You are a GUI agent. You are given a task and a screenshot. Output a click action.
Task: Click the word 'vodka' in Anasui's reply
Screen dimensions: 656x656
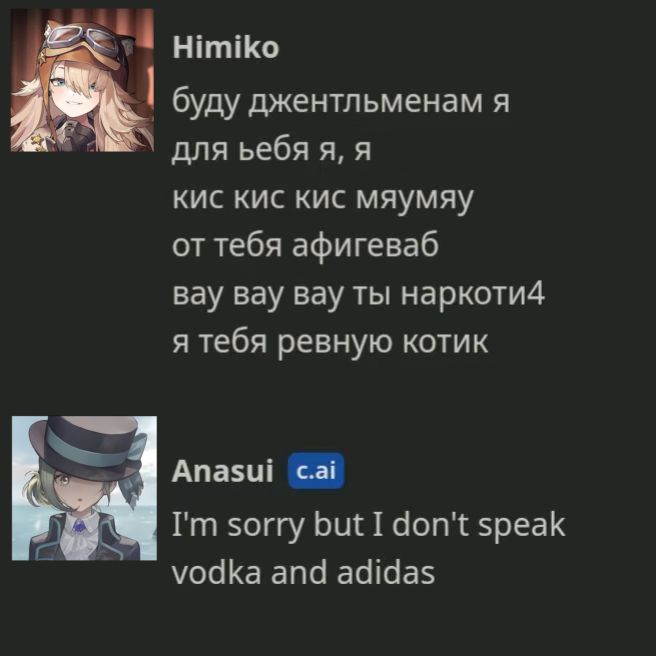(x=217, y=572)
